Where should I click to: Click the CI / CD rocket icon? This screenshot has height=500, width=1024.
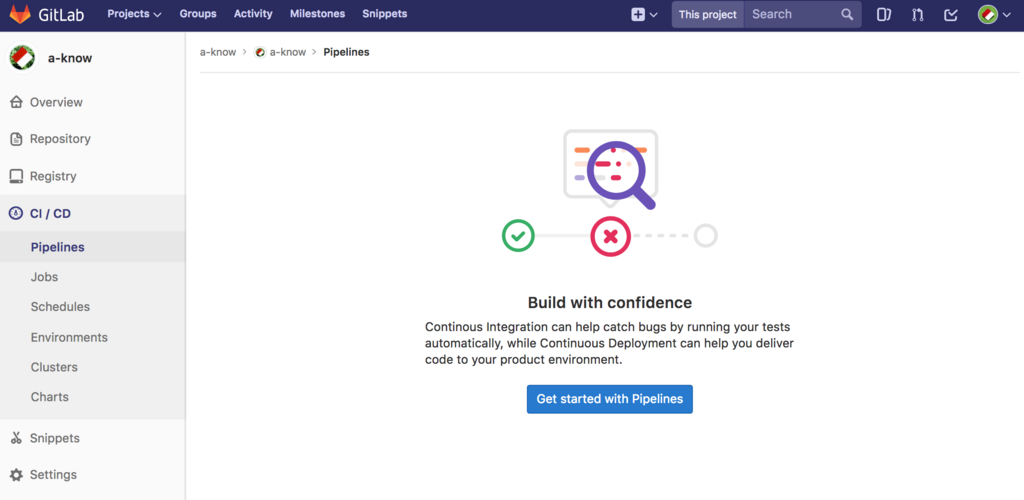click(16, 213)
